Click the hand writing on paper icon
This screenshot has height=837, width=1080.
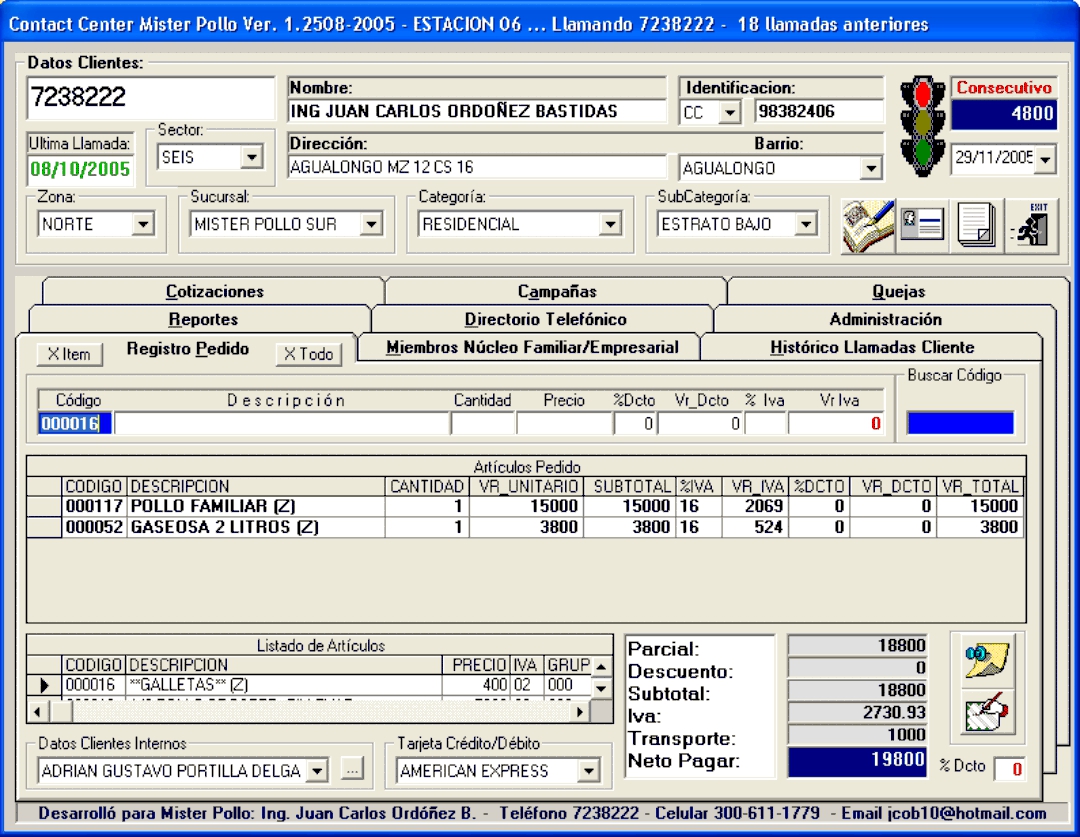987,713
